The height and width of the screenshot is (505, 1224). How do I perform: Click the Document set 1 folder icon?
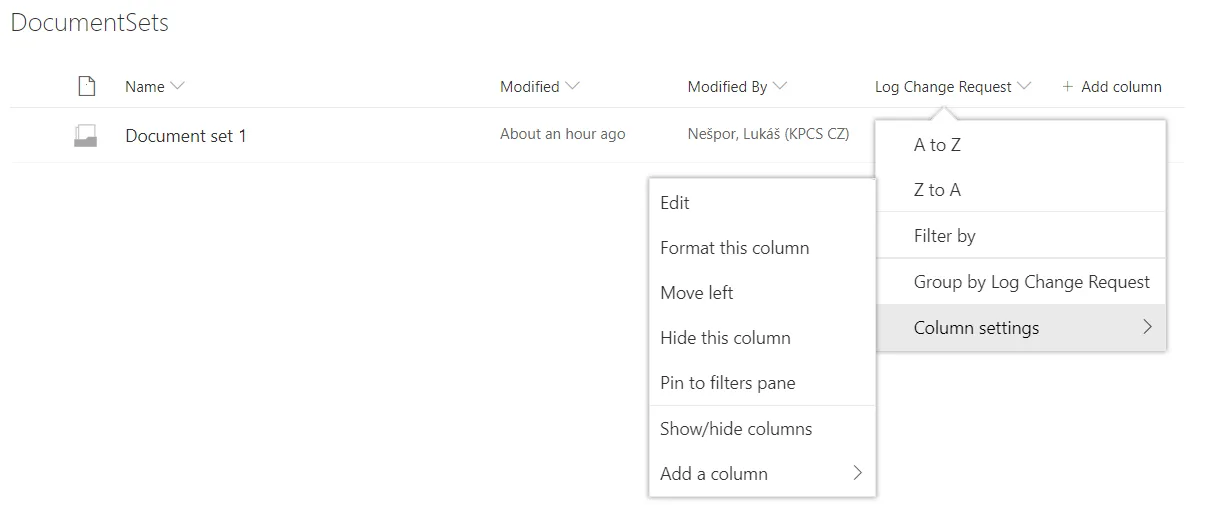[x=86, y=136]
